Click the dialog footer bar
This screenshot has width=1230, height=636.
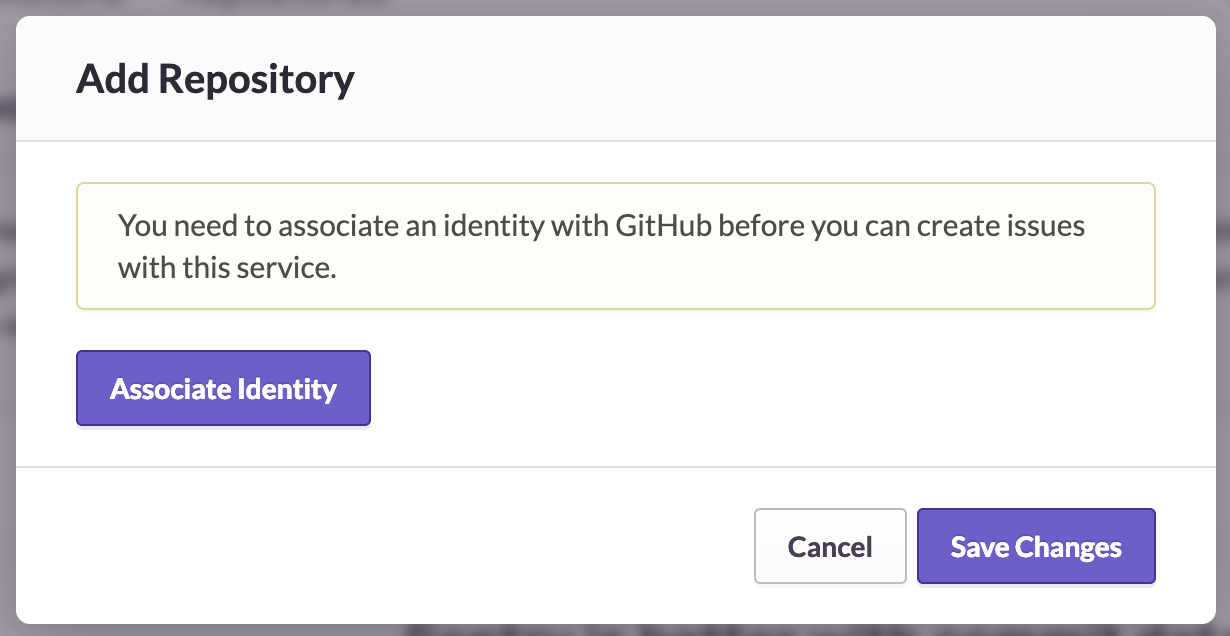[x=400, y=546]
